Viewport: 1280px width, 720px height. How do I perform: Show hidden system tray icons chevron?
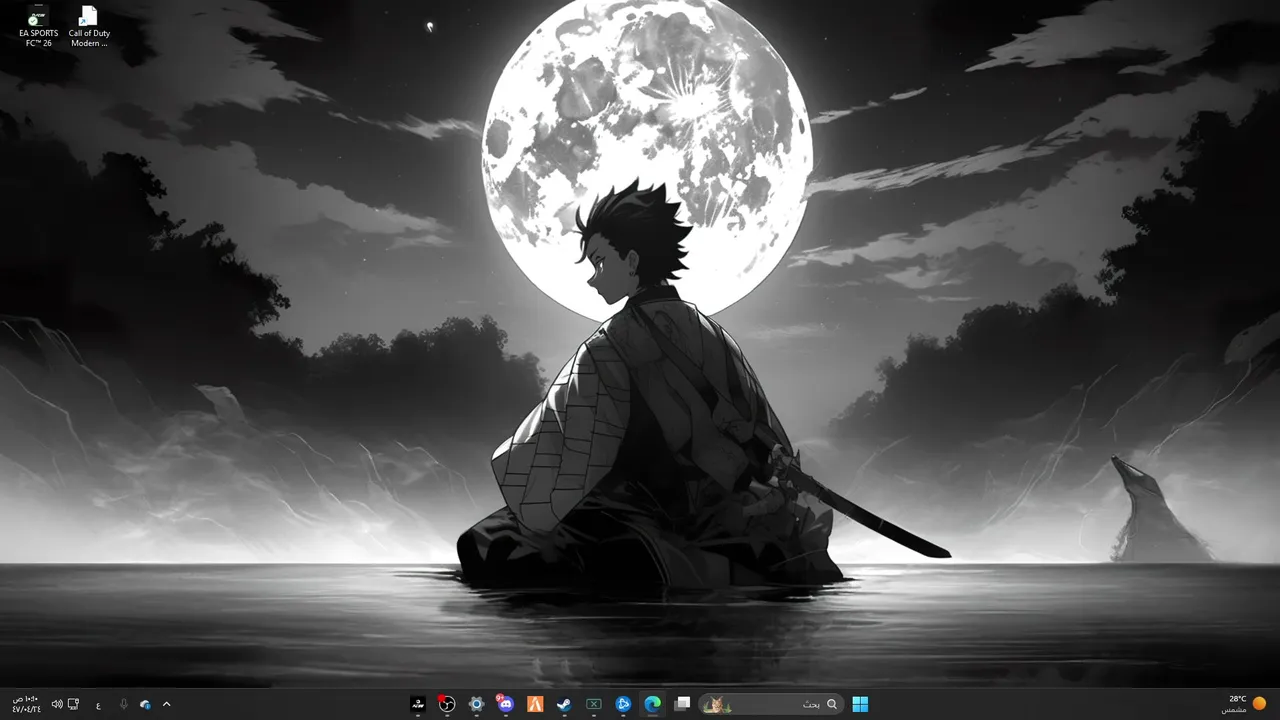166,704
